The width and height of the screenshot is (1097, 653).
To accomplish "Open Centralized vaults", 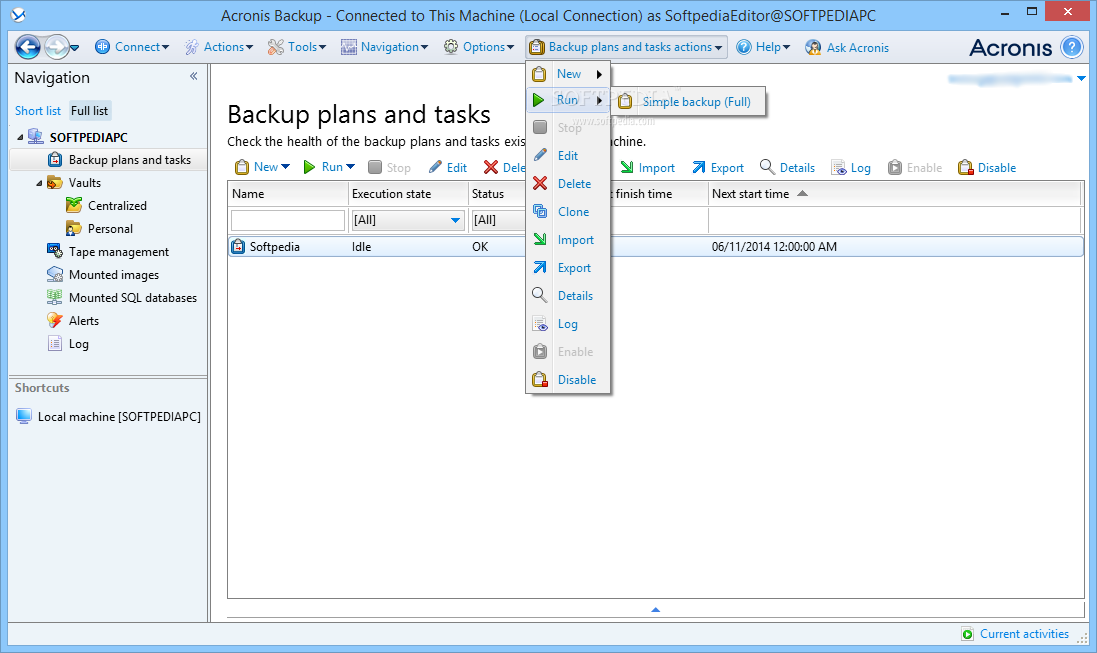I will (106, 206).
